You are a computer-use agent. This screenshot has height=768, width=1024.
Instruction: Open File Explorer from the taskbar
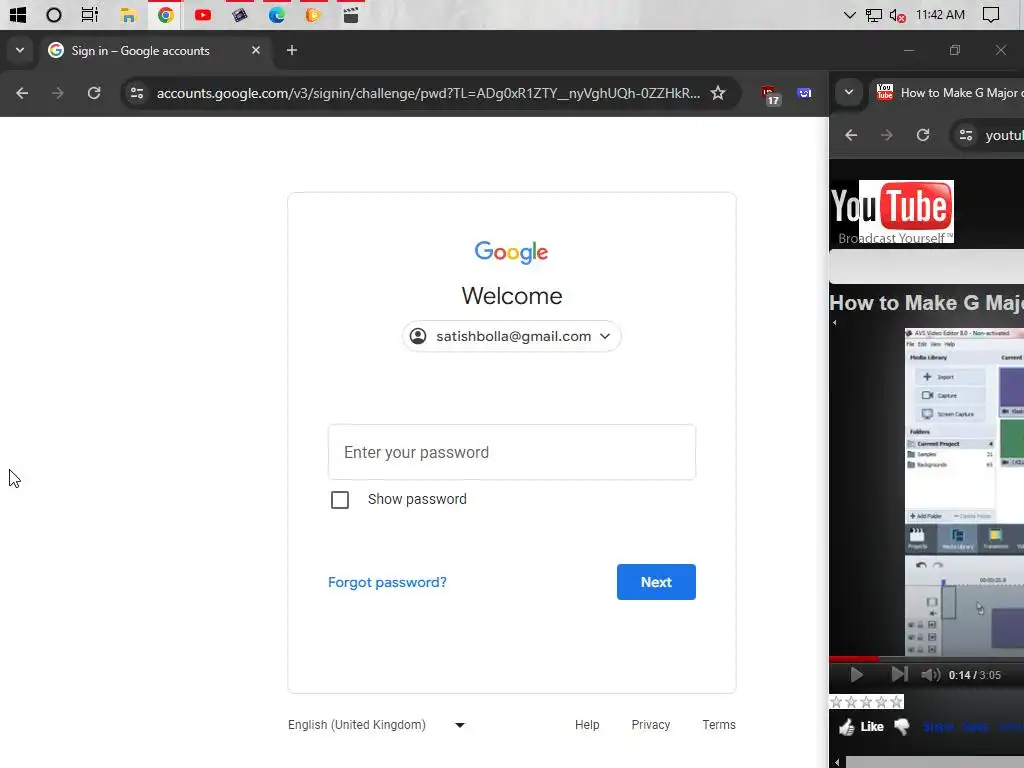point(128,14)
